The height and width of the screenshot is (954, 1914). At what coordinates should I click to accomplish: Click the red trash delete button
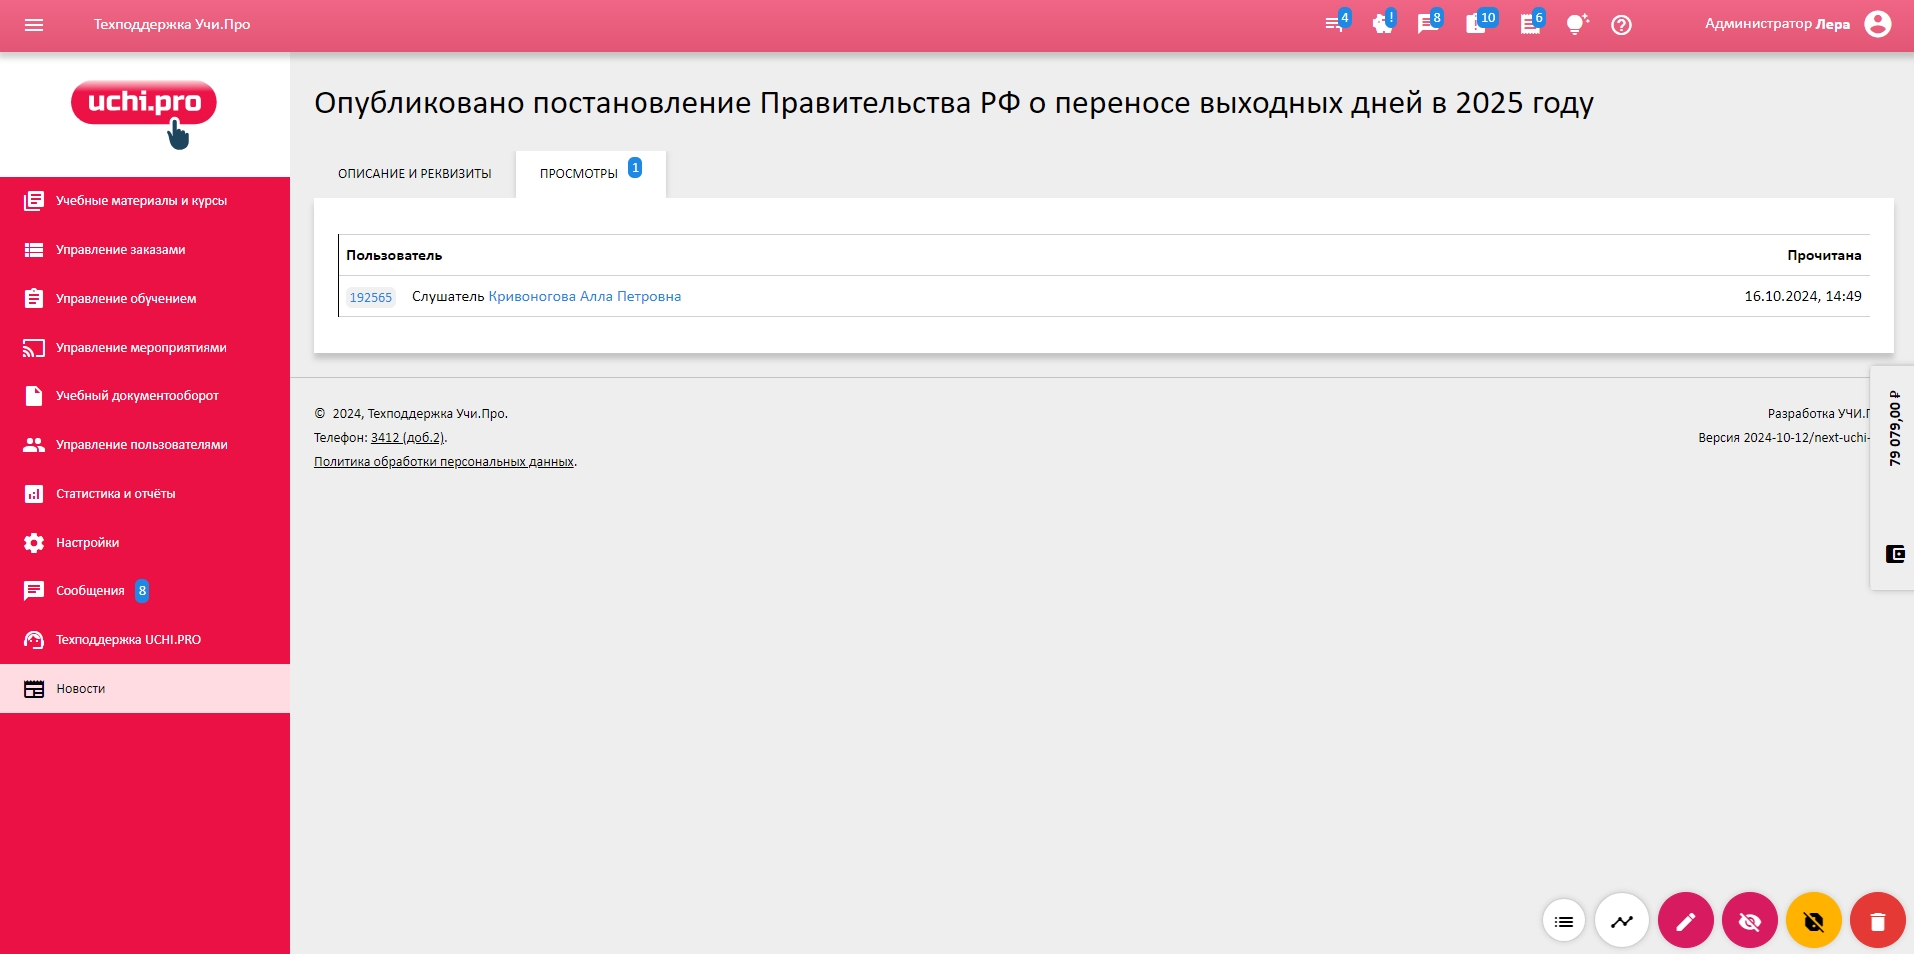click(1878, 920)
